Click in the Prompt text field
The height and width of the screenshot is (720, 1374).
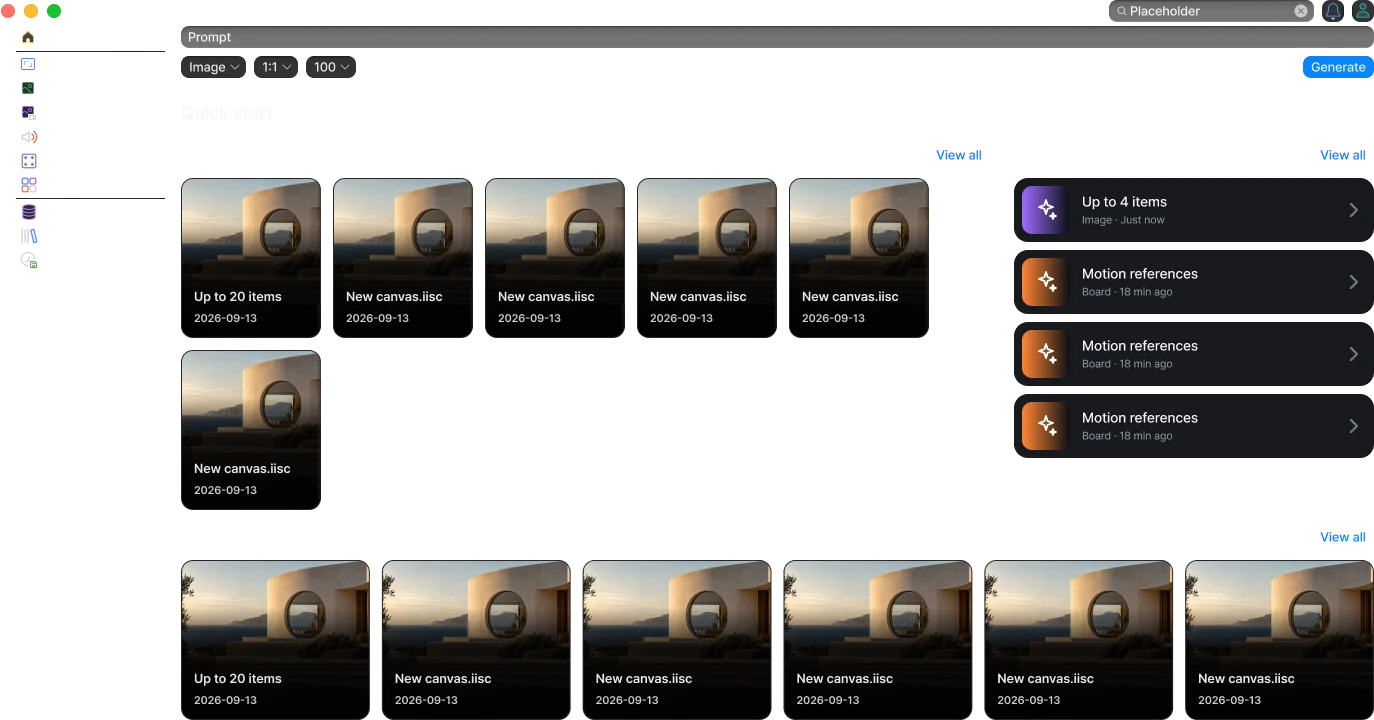(777, 37)
